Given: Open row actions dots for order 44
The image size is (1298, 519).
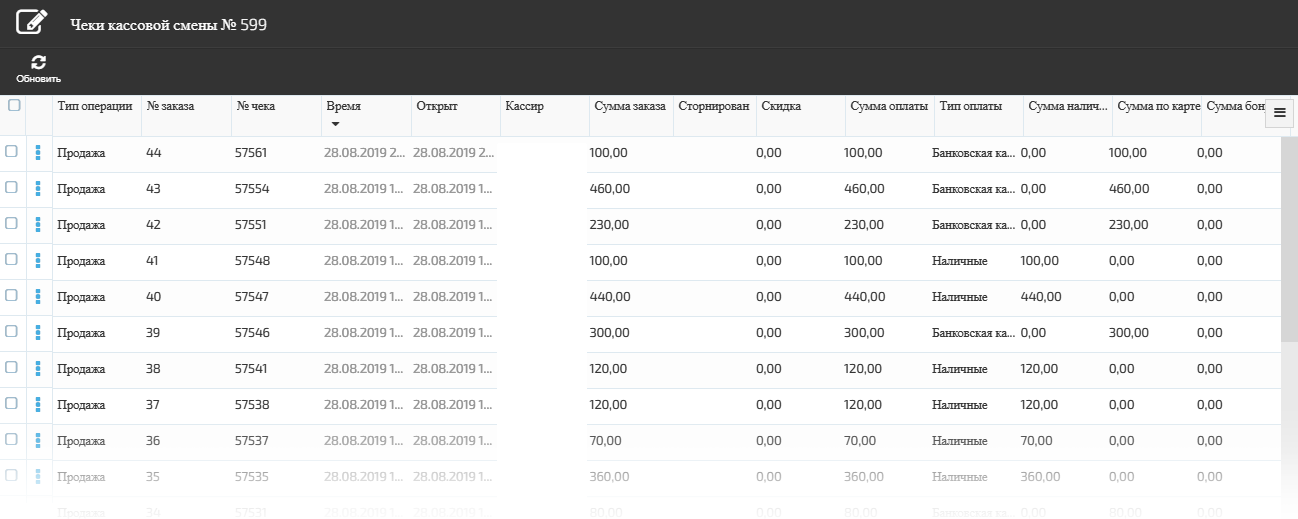Looking at the screenshot, I should [38, 152].
